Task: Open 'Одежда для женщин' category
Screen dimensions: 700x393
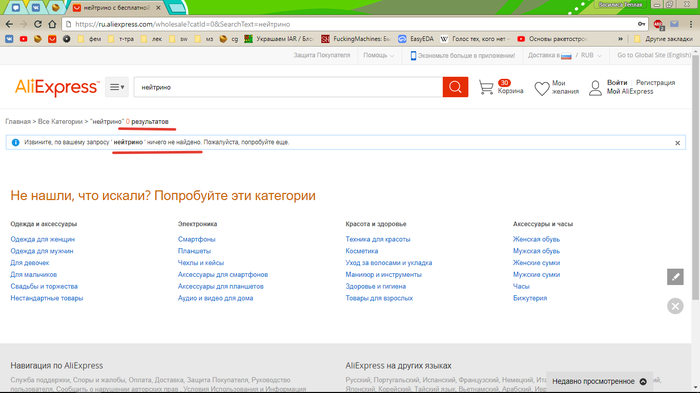Action: click(x=42, y=239)
